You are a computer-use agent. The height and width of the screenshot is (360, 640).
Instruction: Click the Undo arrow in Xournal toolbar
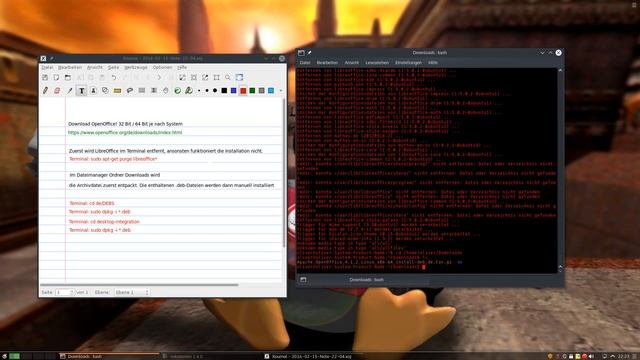click(113, 77)
